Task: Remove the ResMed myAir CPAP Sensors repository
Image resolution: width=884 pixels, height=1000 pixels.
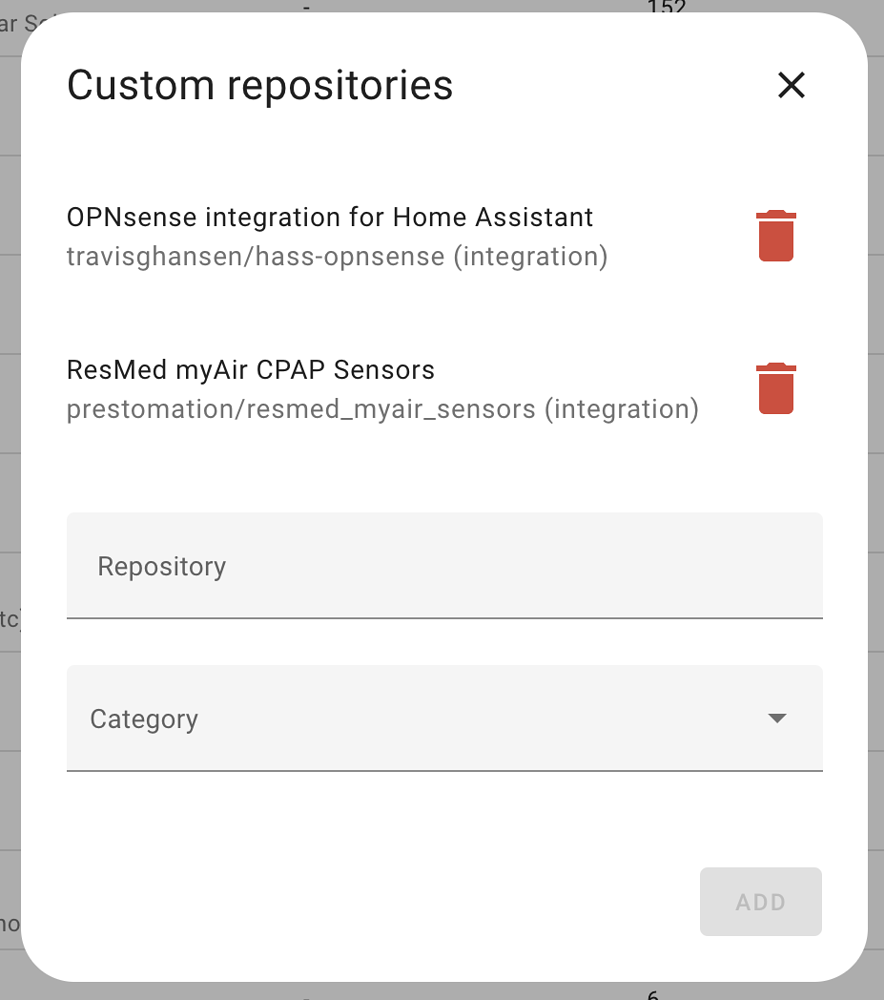Action: point(776,388)
